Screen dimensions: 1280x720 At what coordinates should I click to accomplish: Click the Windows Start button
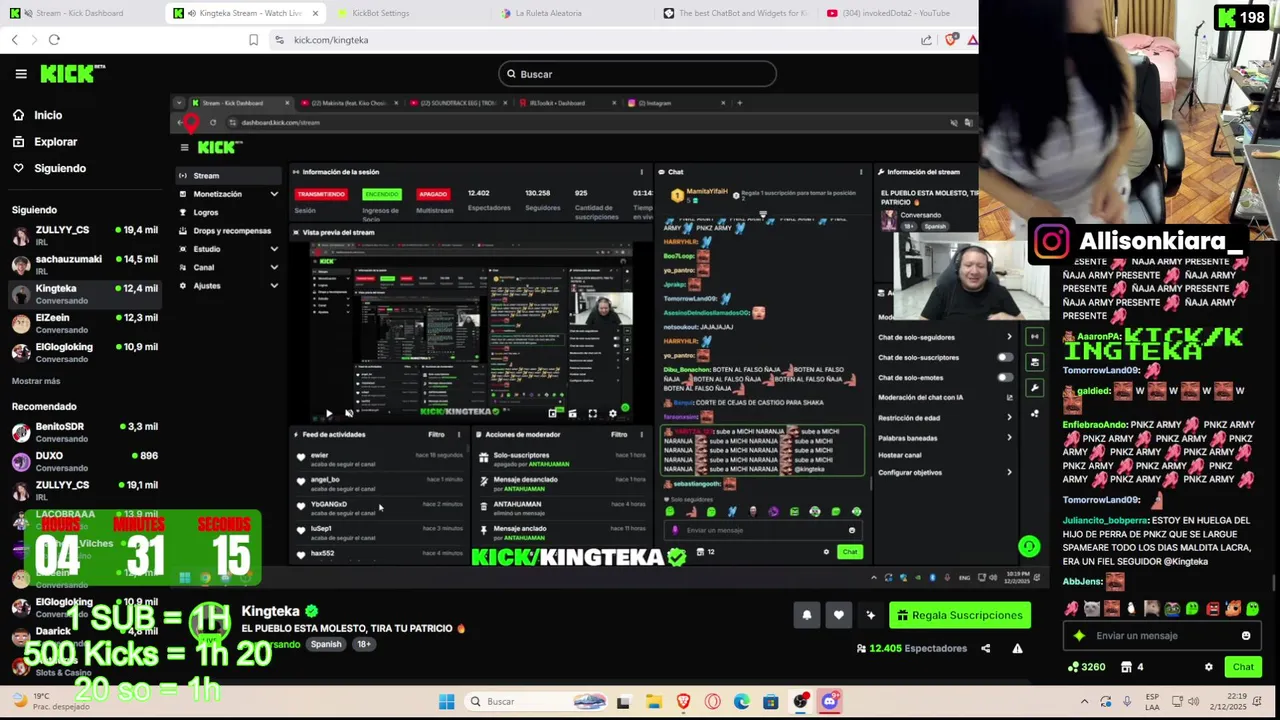[x=447, y=701]
